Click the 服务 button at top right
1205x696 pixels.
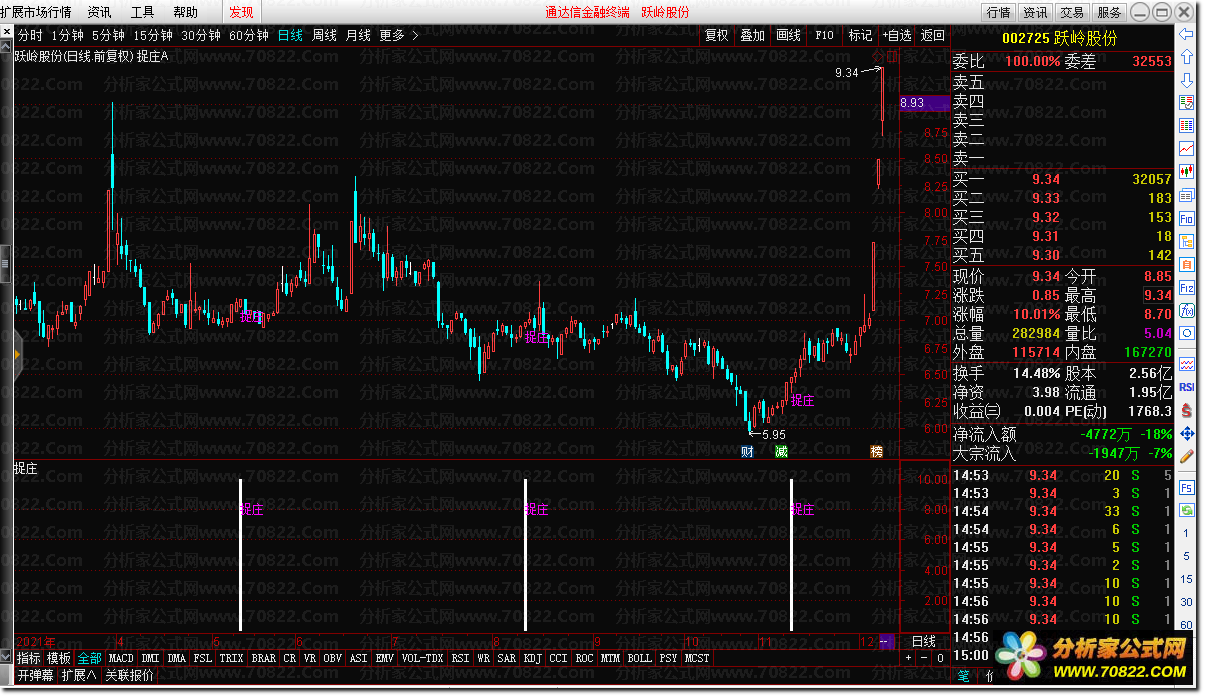(1109, 12)
